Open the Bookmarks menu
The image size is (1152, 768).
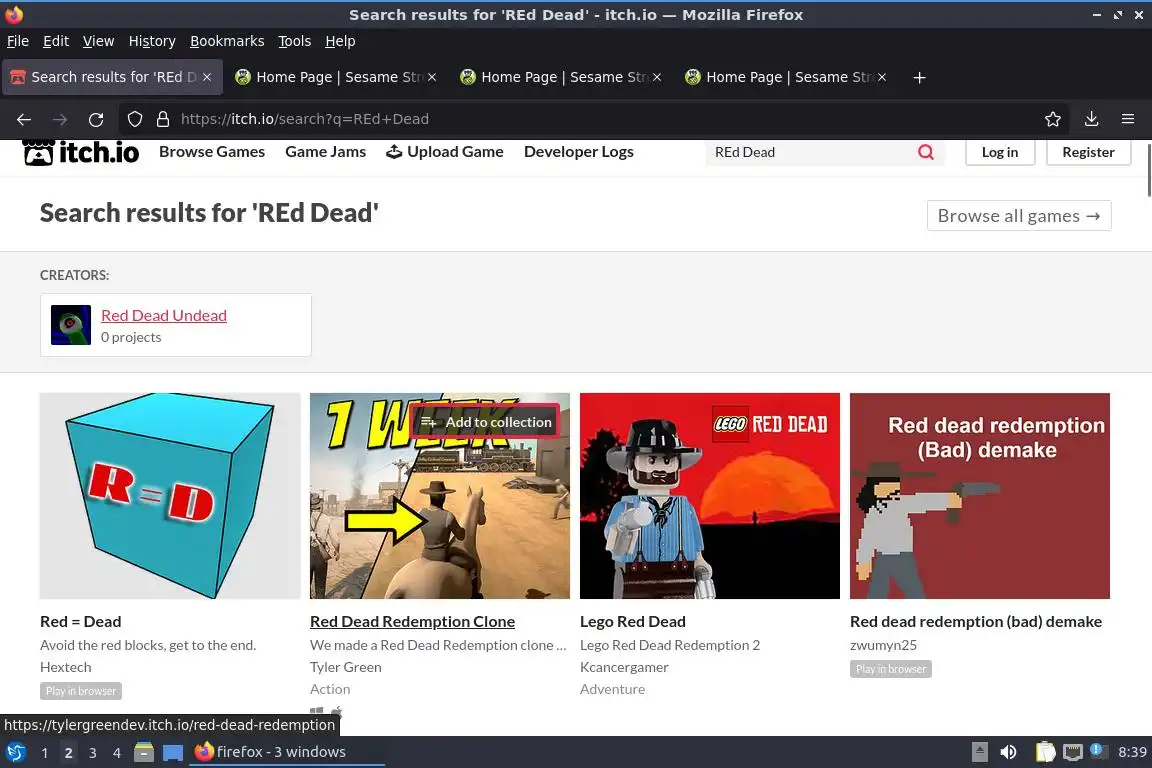pyautogui.click(x=227, y=41)
